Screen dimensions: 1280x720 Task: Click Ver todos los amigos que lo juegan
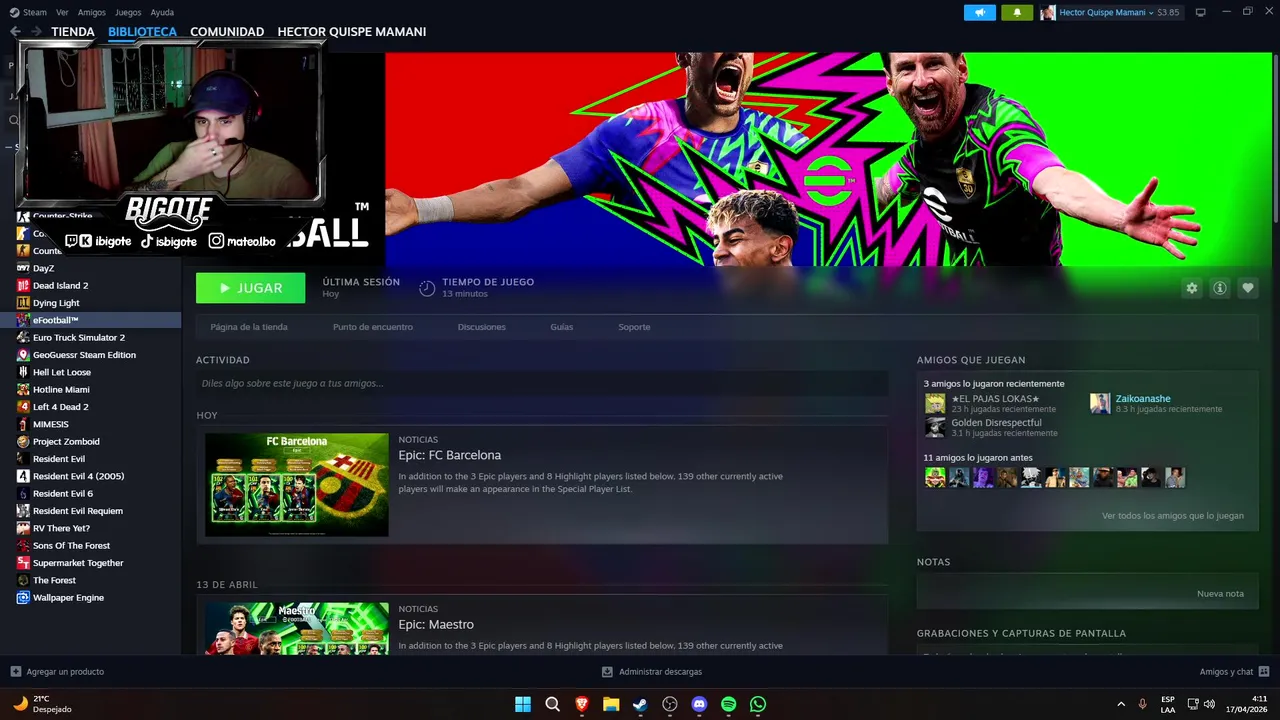1173,516
